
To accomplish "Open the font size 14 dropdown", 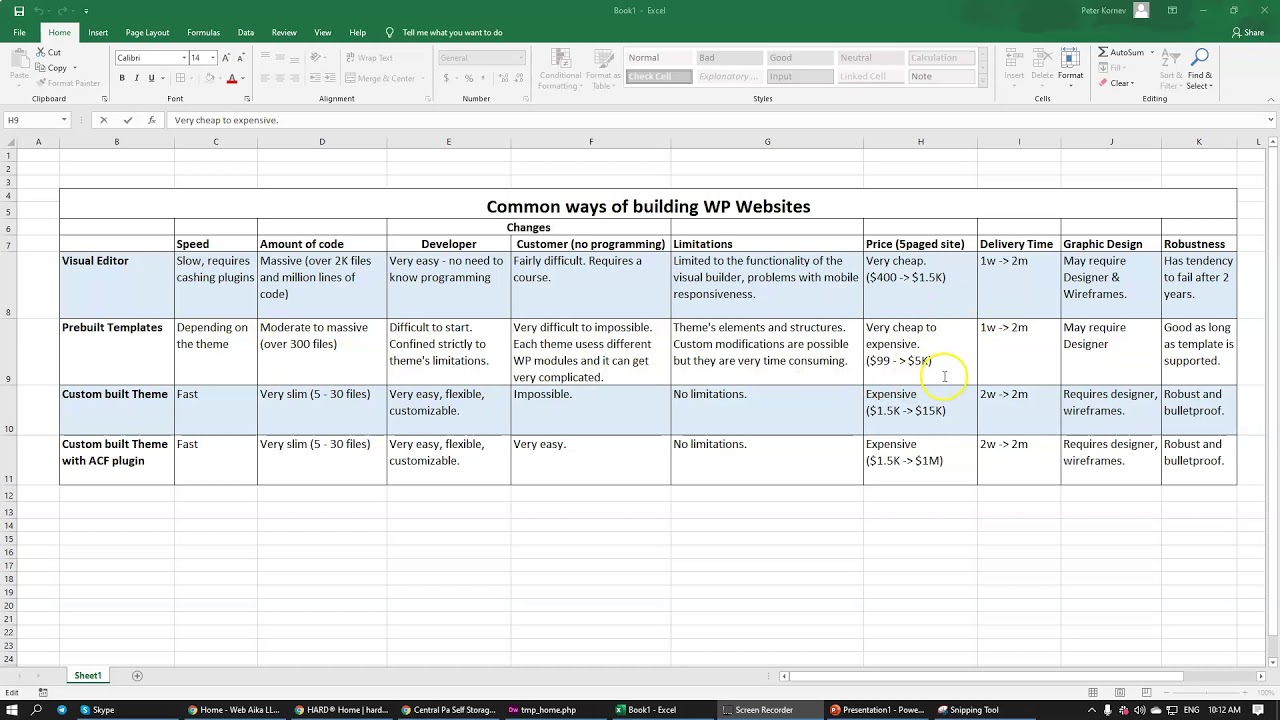I will pyautogui.click(x=212, y=58).
